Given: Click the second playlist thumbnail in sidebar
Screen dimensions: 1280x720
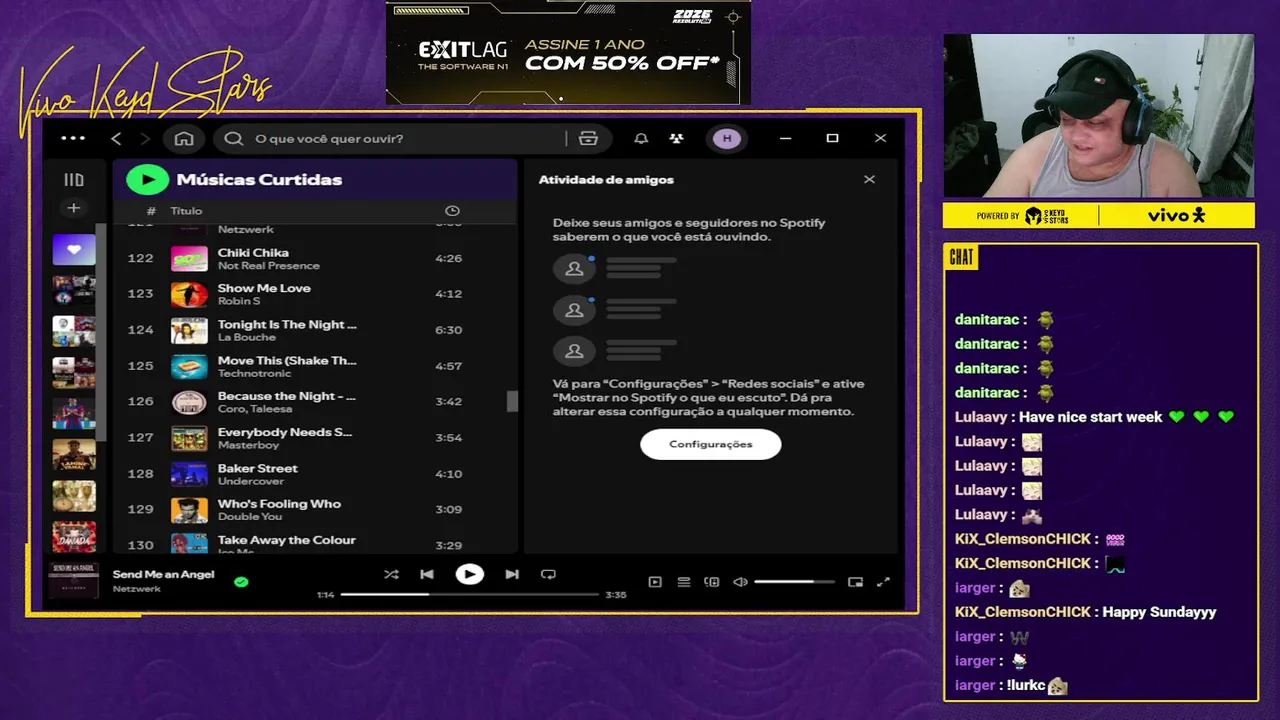Looking at the screenshot, I should (x=74, y=290).
